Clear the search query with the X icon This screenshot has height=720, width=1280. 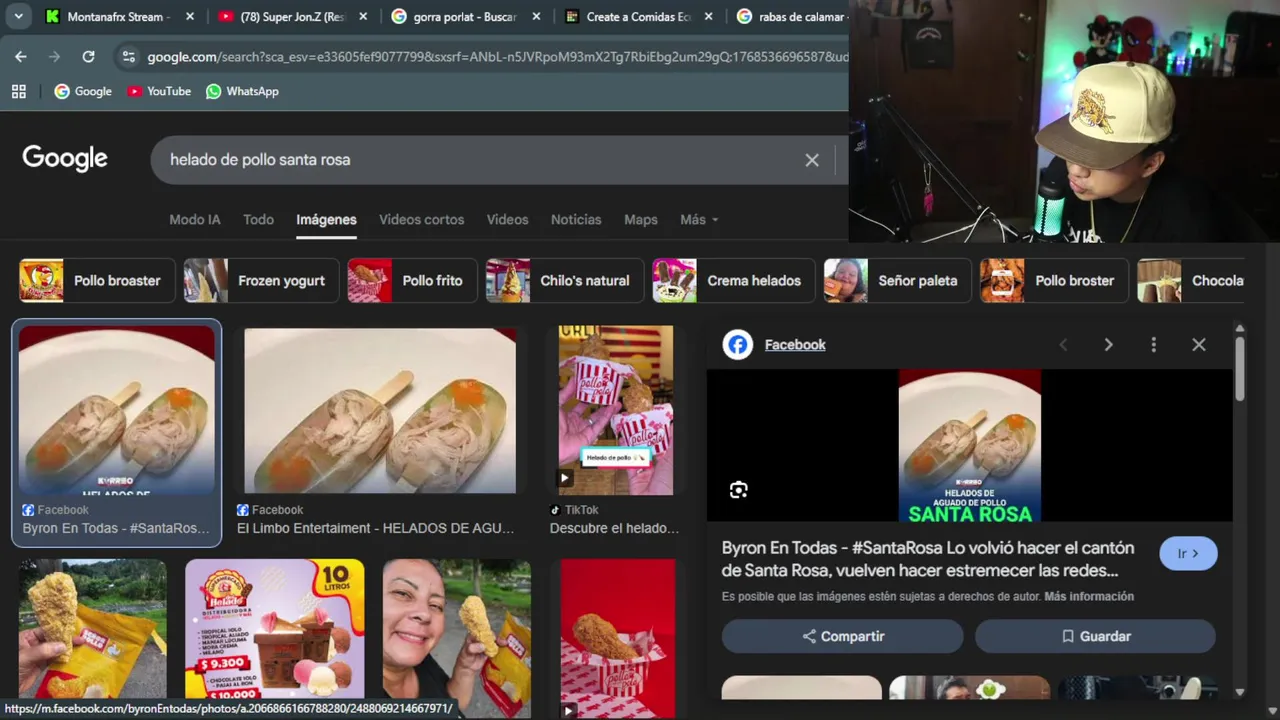[x=812, y=160]
